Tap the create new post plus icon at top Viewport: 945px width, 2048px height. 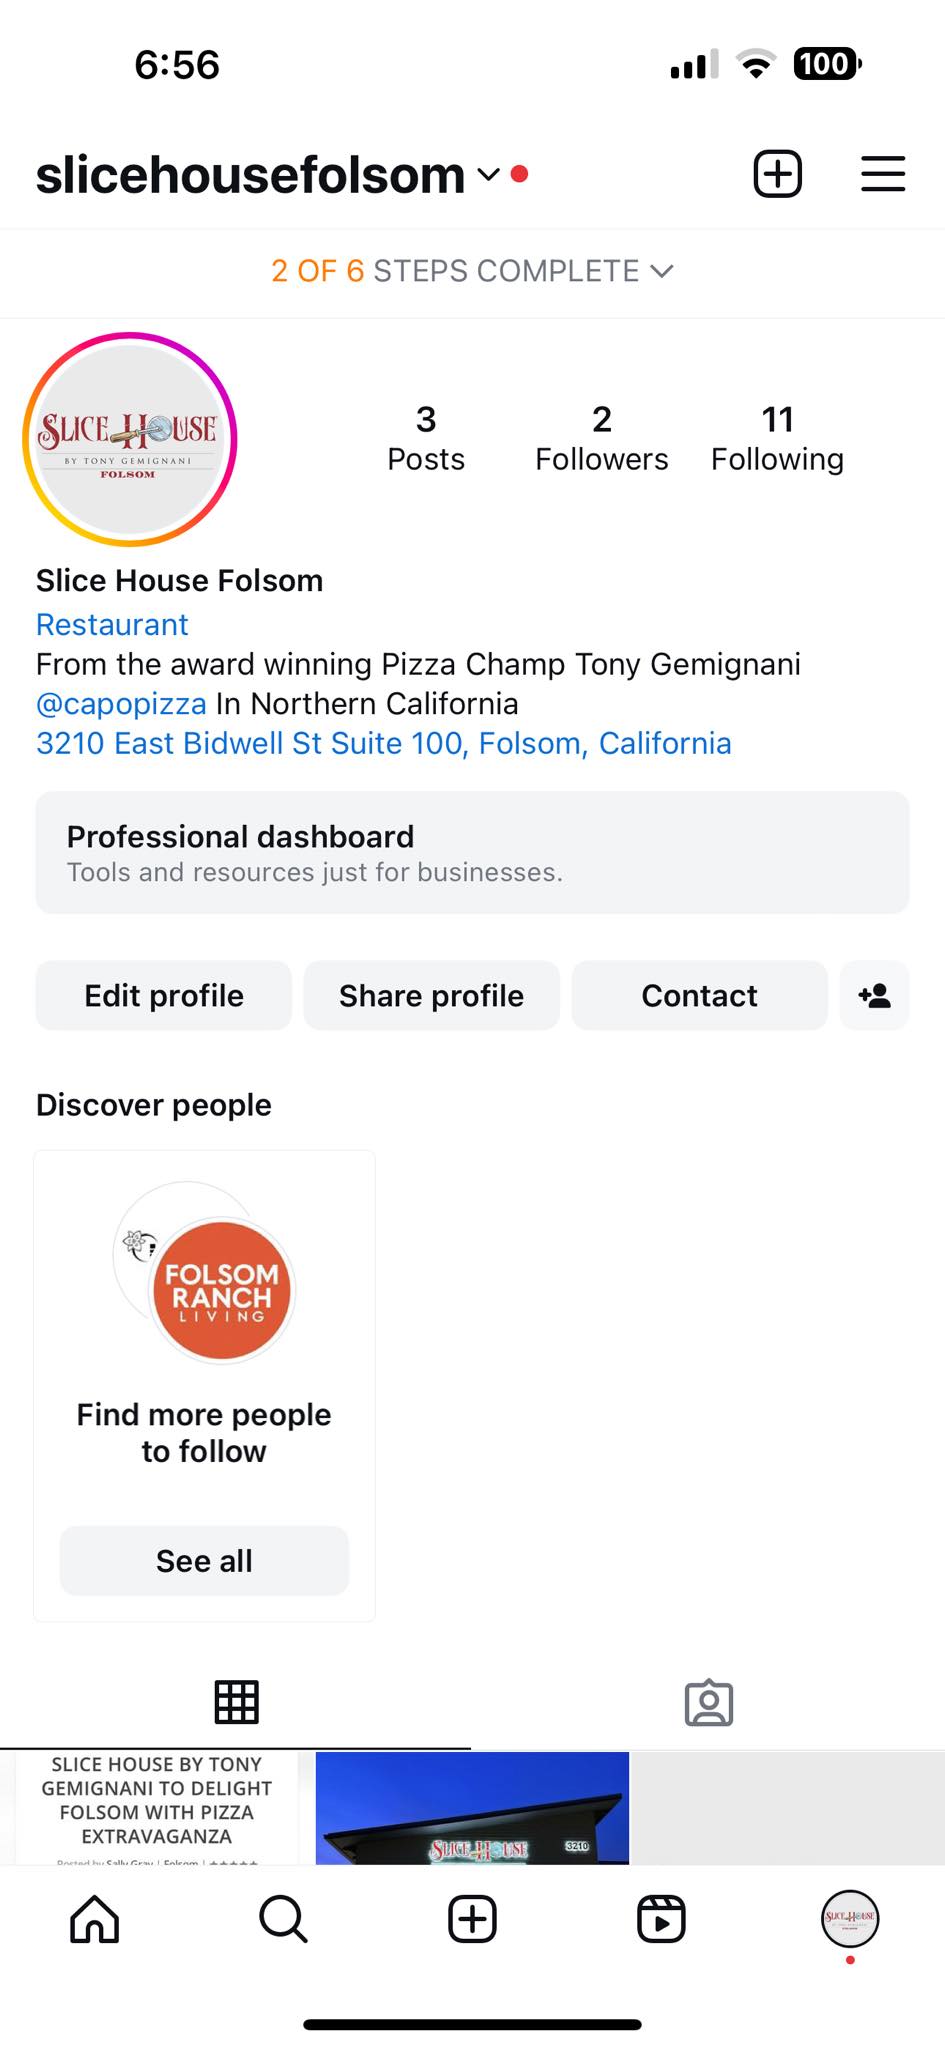coord(777,174)
